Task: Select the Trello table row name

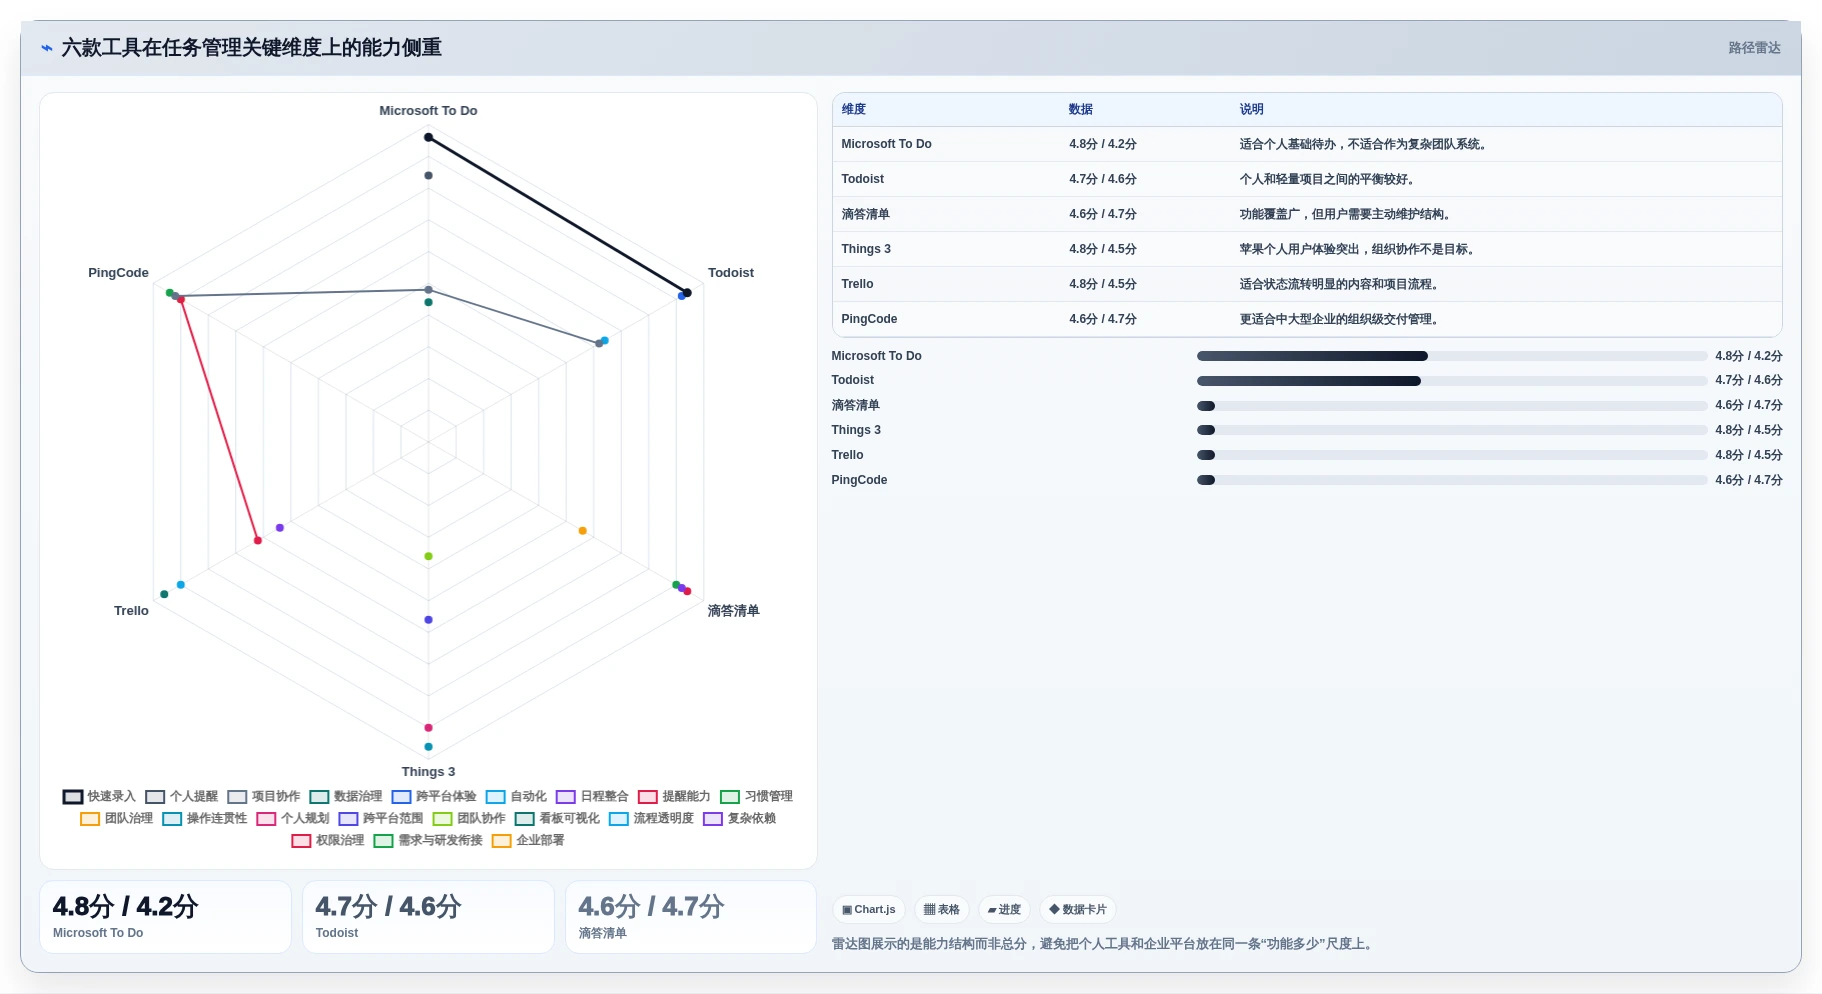Action: [857, 284]
